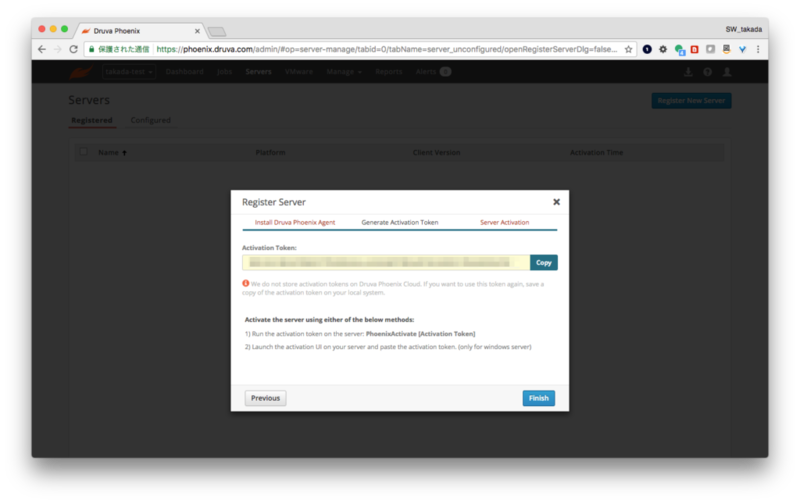The image size is (800, 503).
Task: Click the Client Version column header
Action: (x=436, y=153)
